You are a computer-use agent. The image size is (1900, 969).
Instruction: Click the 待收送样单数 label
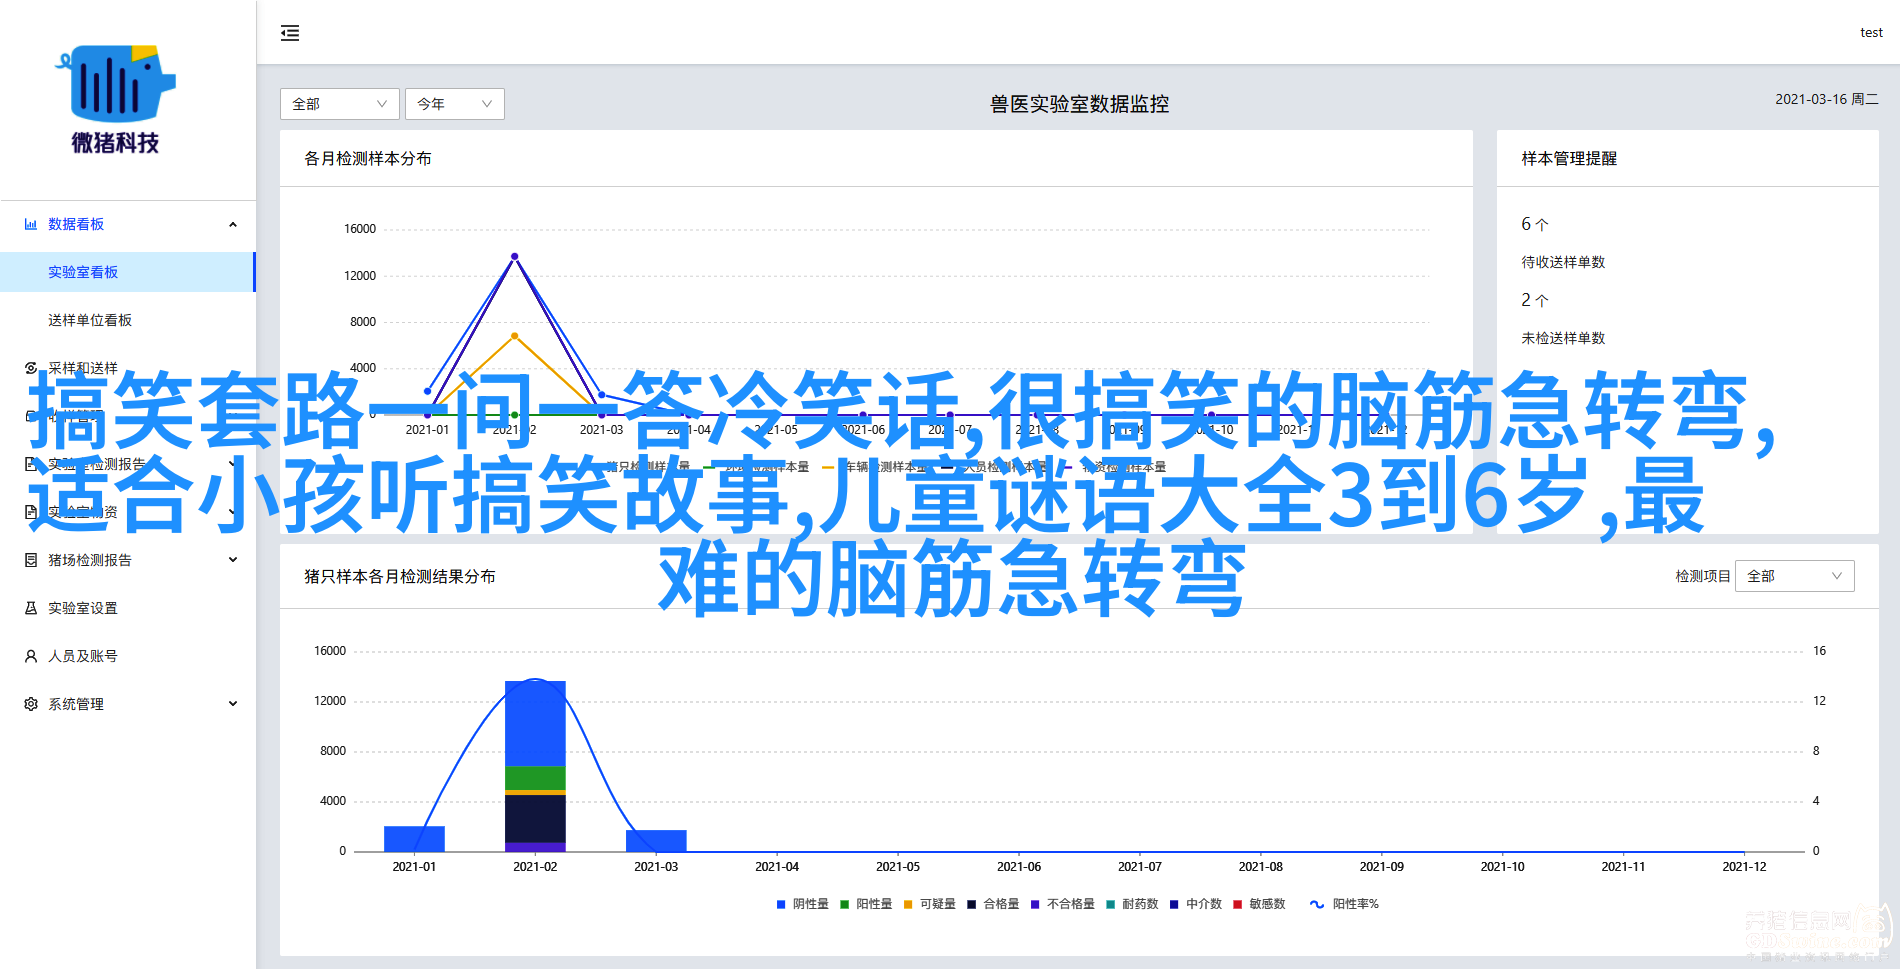pyautogui.click(x=1563, y=262)
